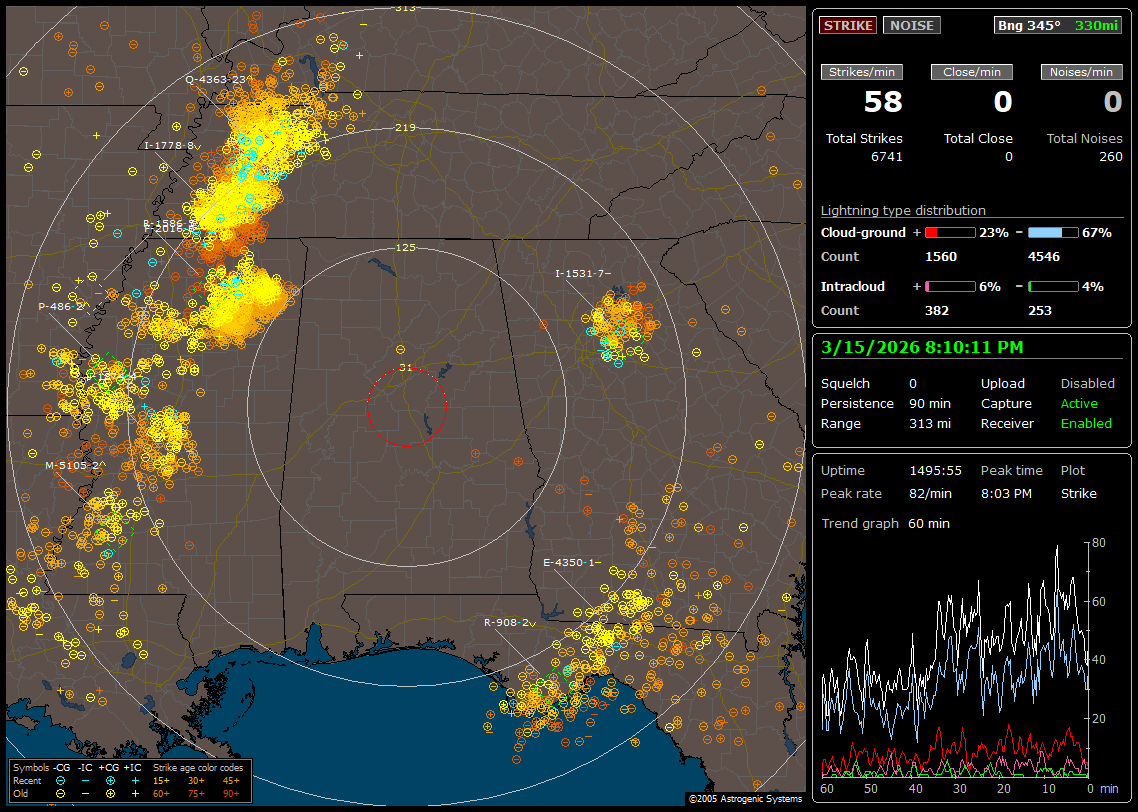Click the storm cell label E-4350-1
The width and height of the screenshot is (1138, 812).
point(569,562)
